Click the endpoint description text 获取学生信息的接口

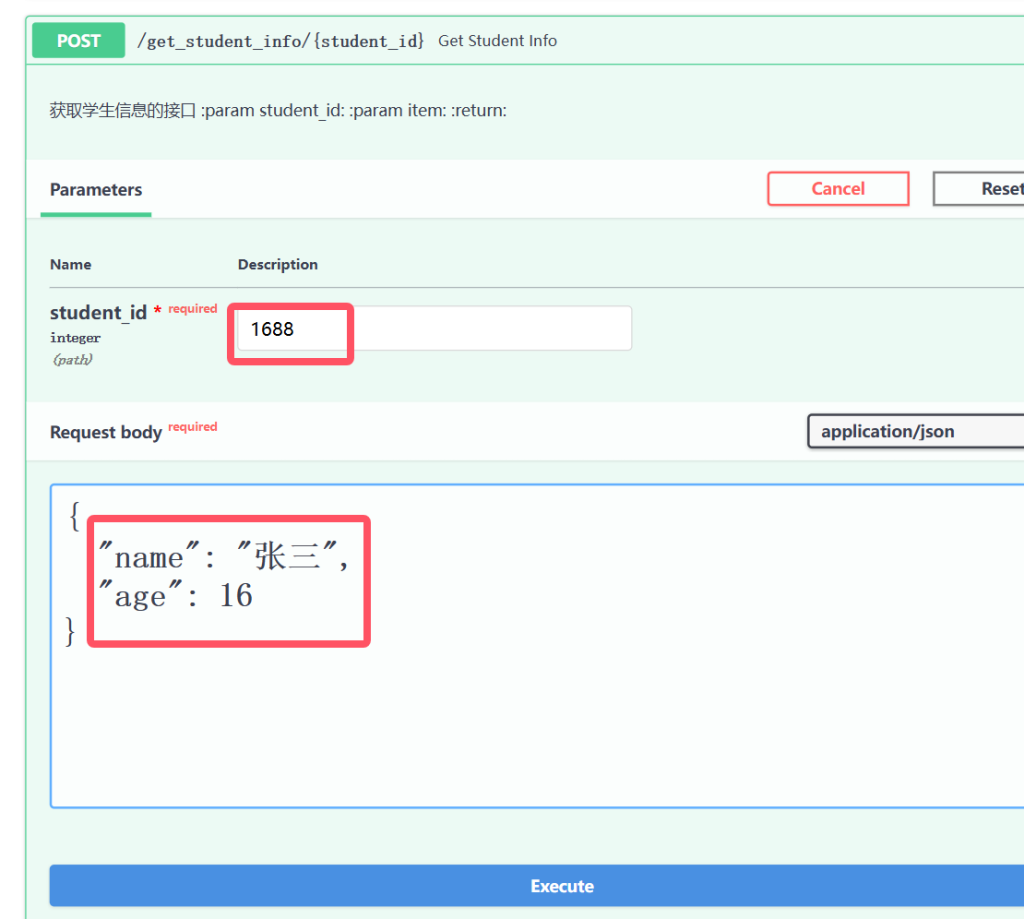[123, 111]
